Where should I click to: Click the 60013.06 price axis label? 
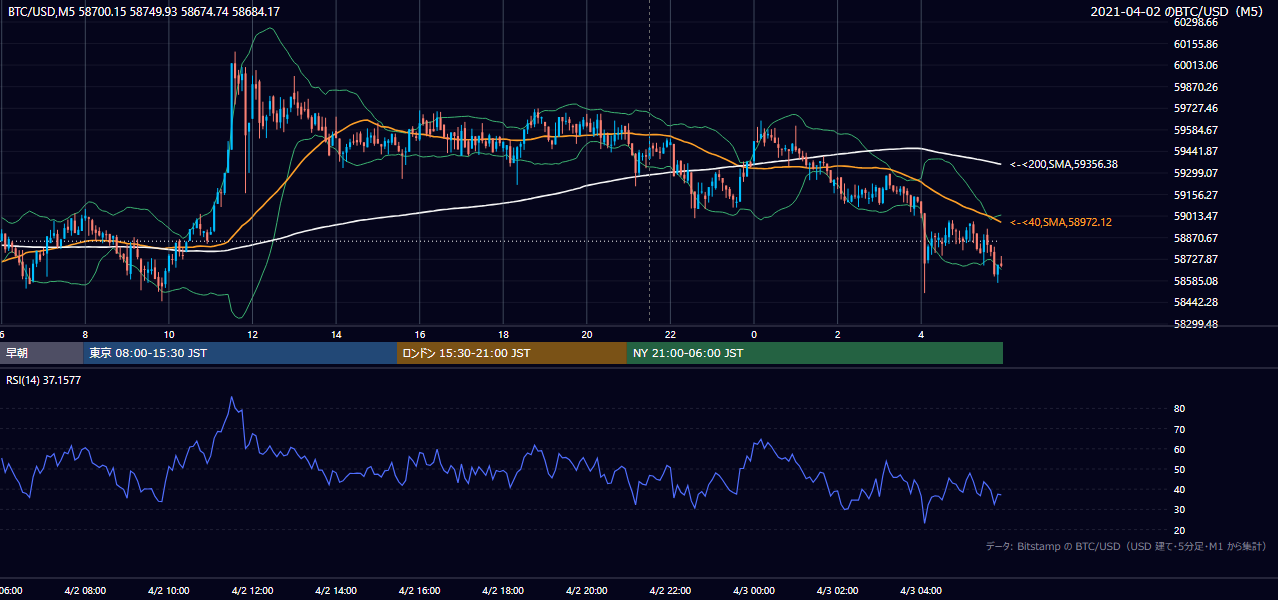coord(1195,65)
